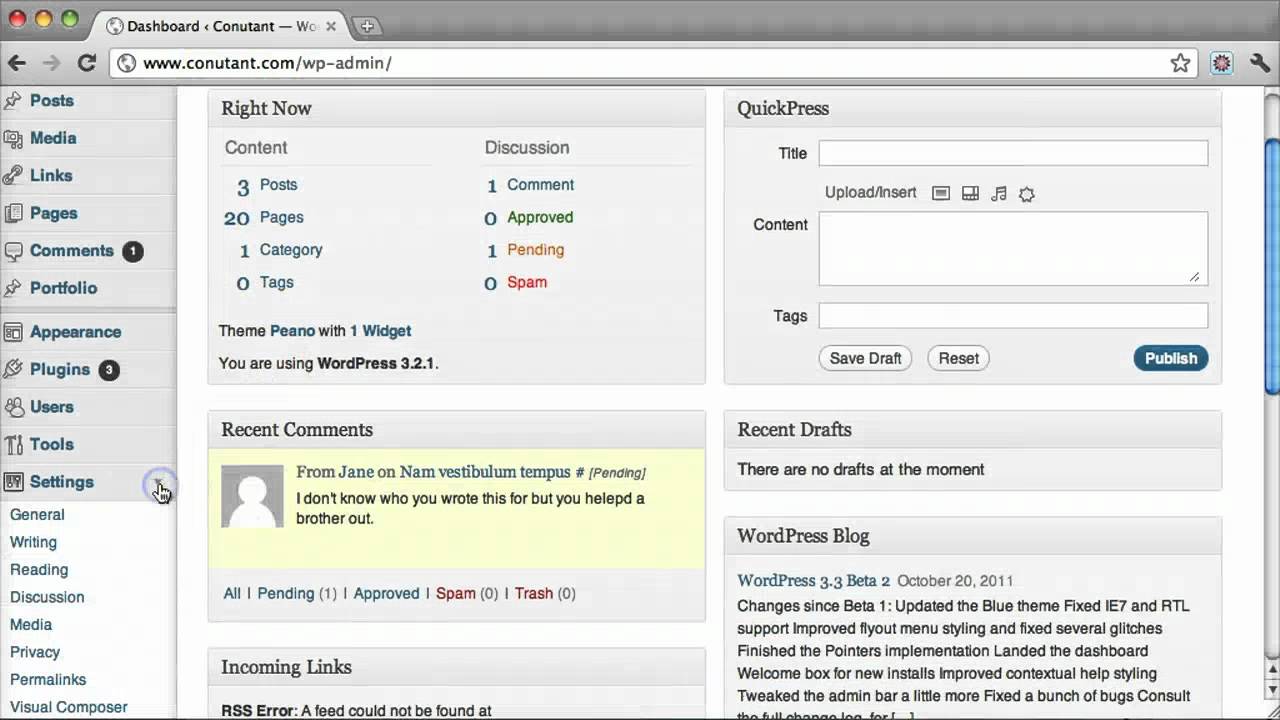Click the Comments speech bubble icon
The height and width of the screenshot is (720, 1280).
[13, 251]
